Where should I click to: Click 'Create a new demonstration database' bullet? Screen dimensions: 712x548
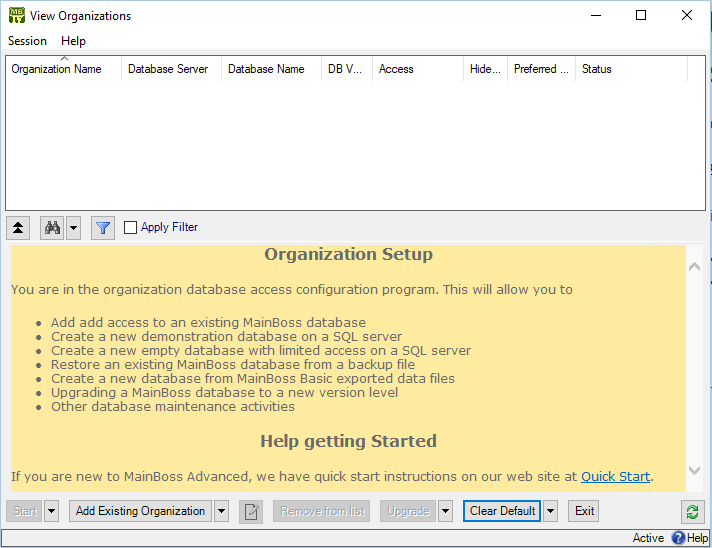pyautogui.click(x=226, y=336)
